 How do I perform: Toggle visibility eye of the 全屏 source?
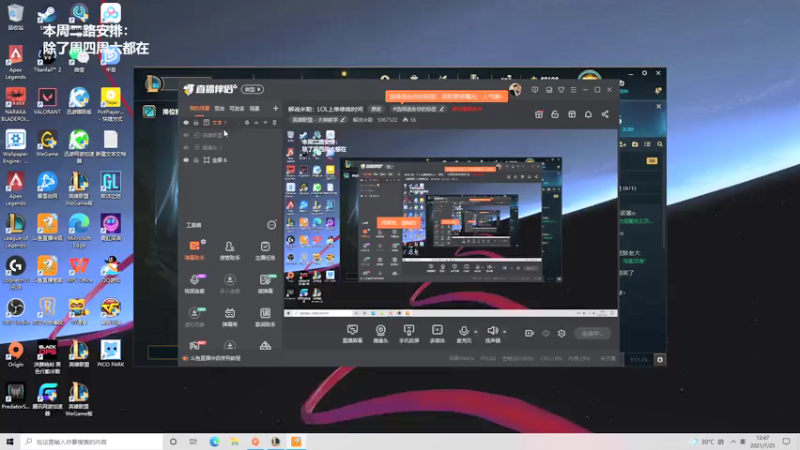[x=186, y=160]
